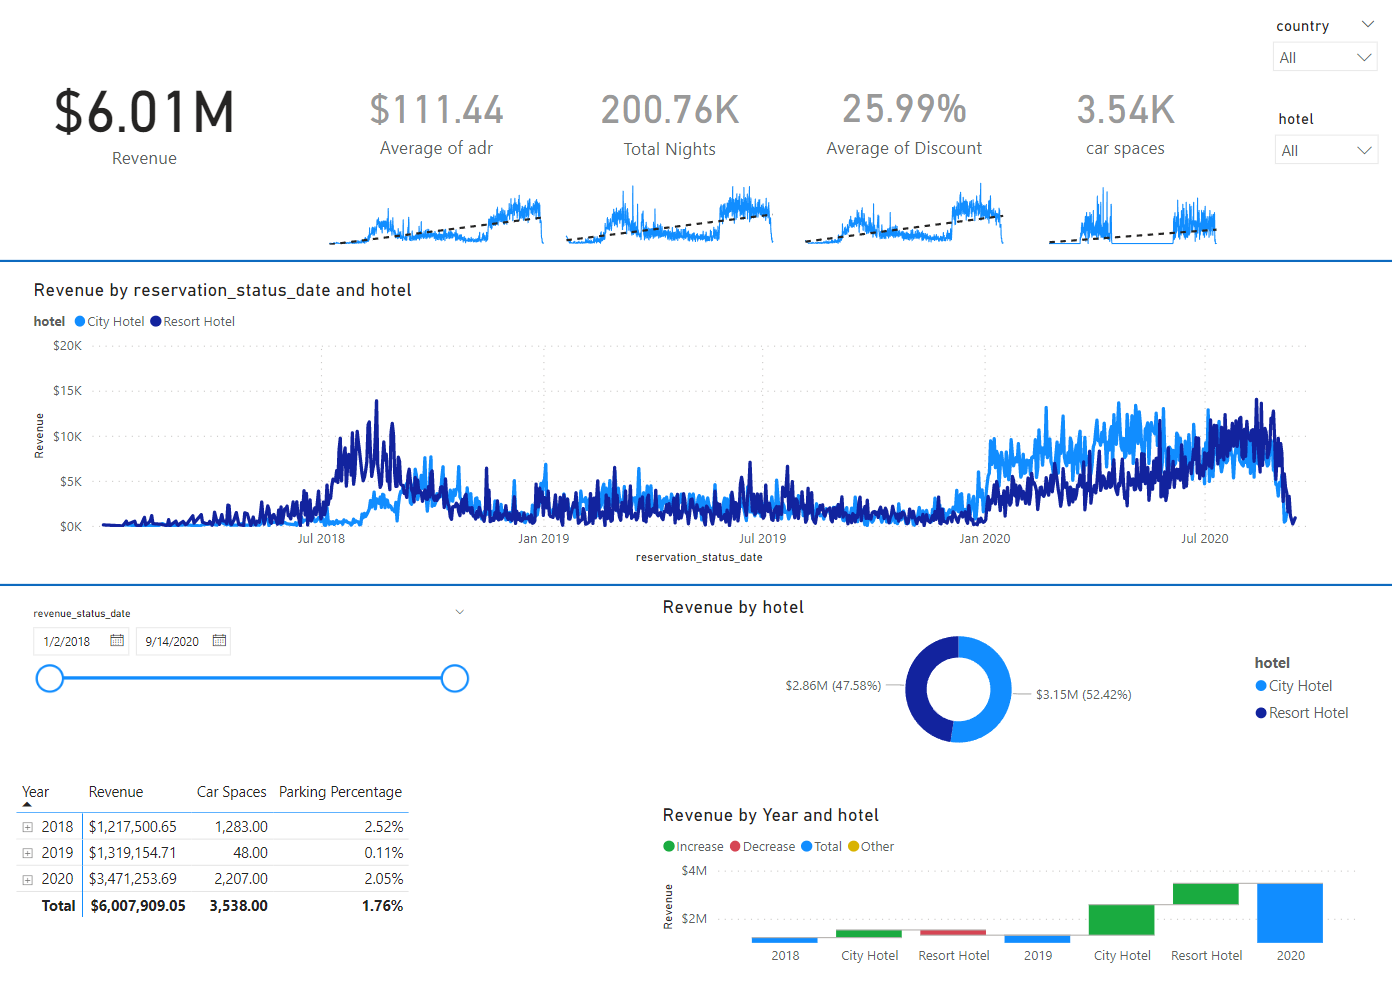The height and width of the screenshot is (995, 1392).
Task: Filter line chart by Resort Hotel legend
Action: click(155, 321)
